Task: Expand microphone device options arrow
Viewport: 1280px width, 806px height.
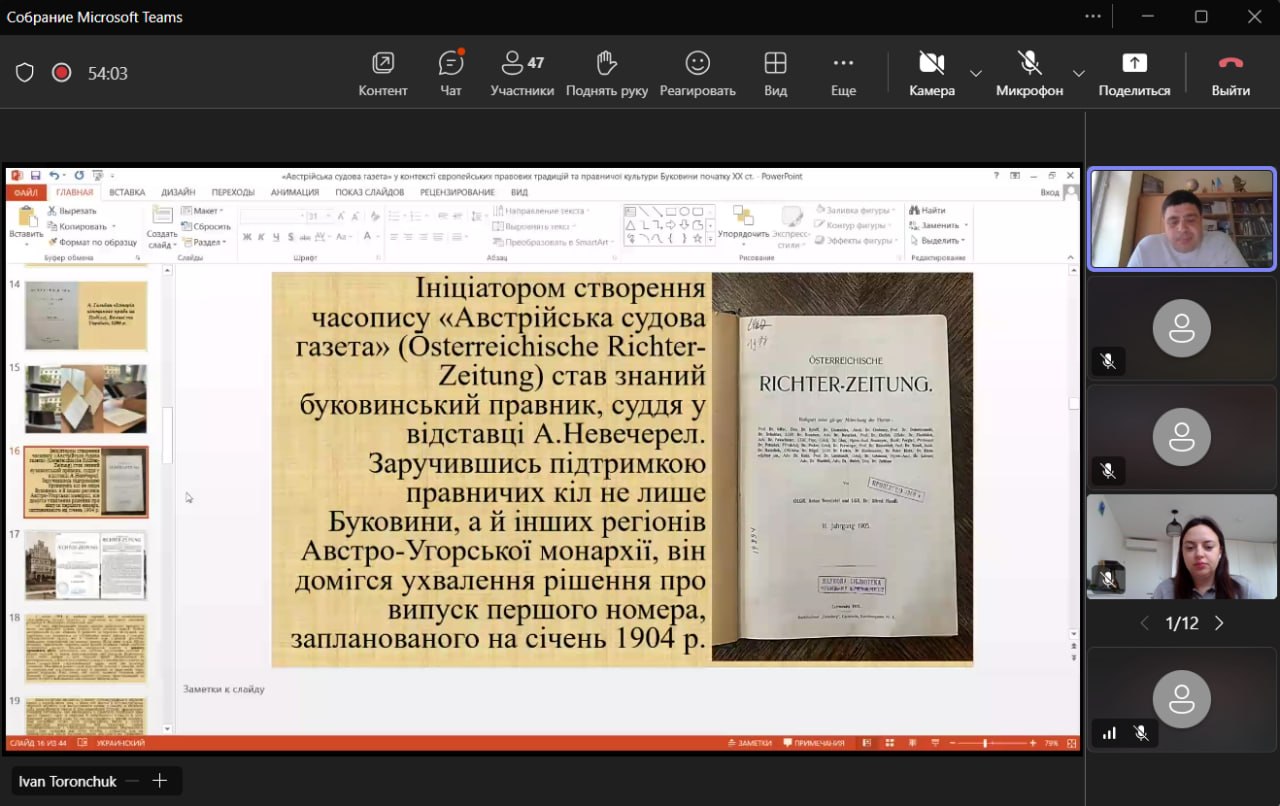Action: [x=1078, y=73]
